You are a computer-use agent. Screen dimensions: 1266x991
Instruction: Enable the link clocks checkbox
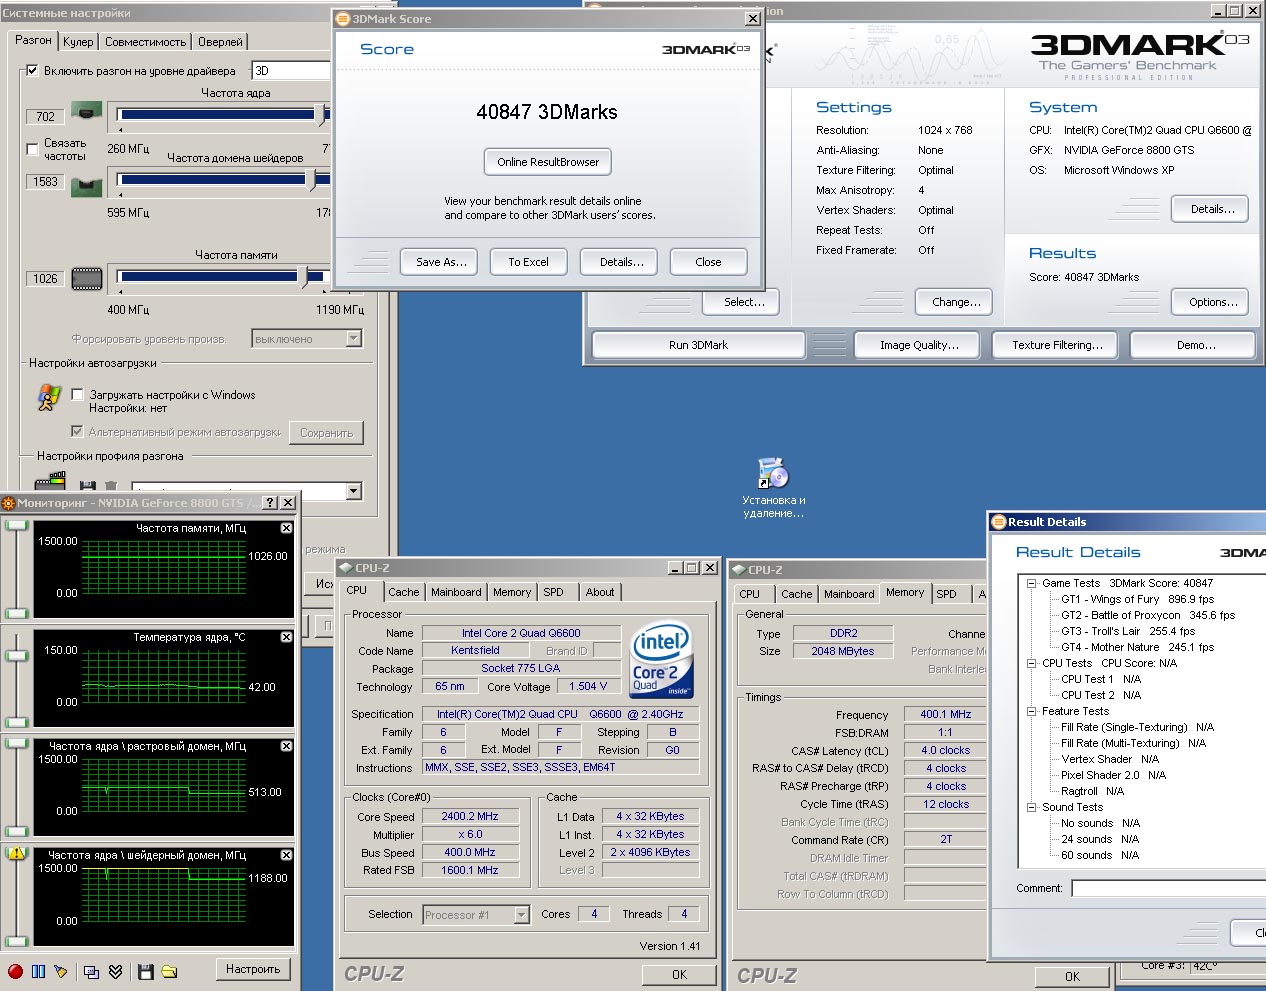32,150
